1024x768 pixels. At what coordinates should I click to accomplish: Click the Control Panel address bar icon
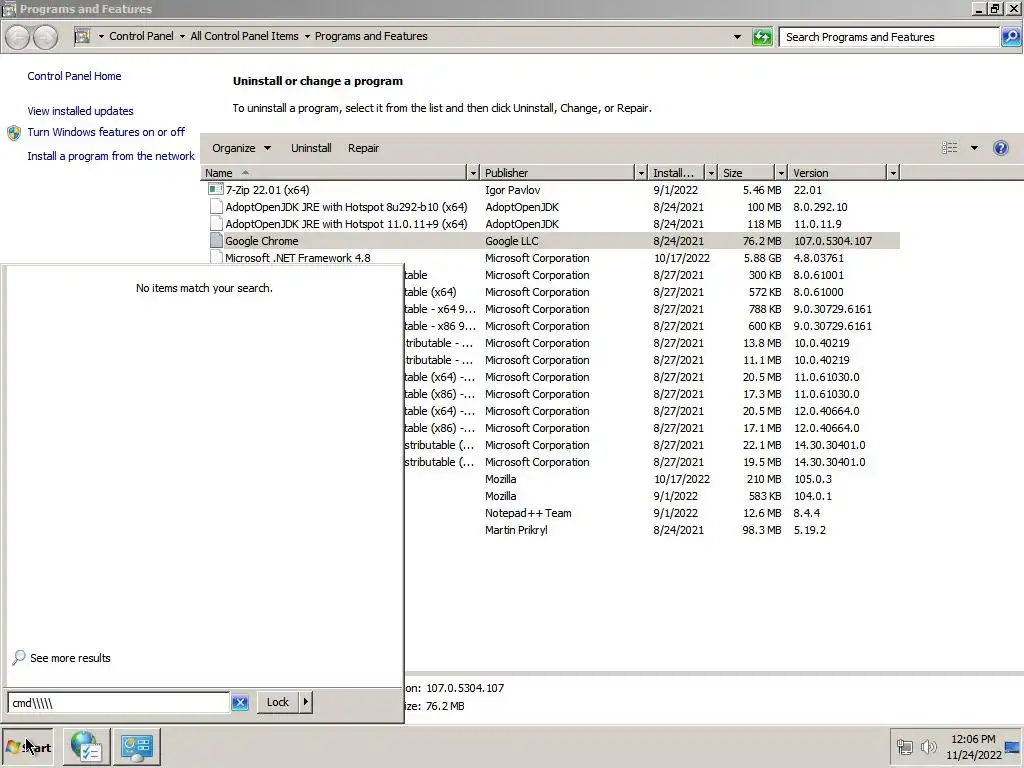pyautogui.click(x=82, y=36)
